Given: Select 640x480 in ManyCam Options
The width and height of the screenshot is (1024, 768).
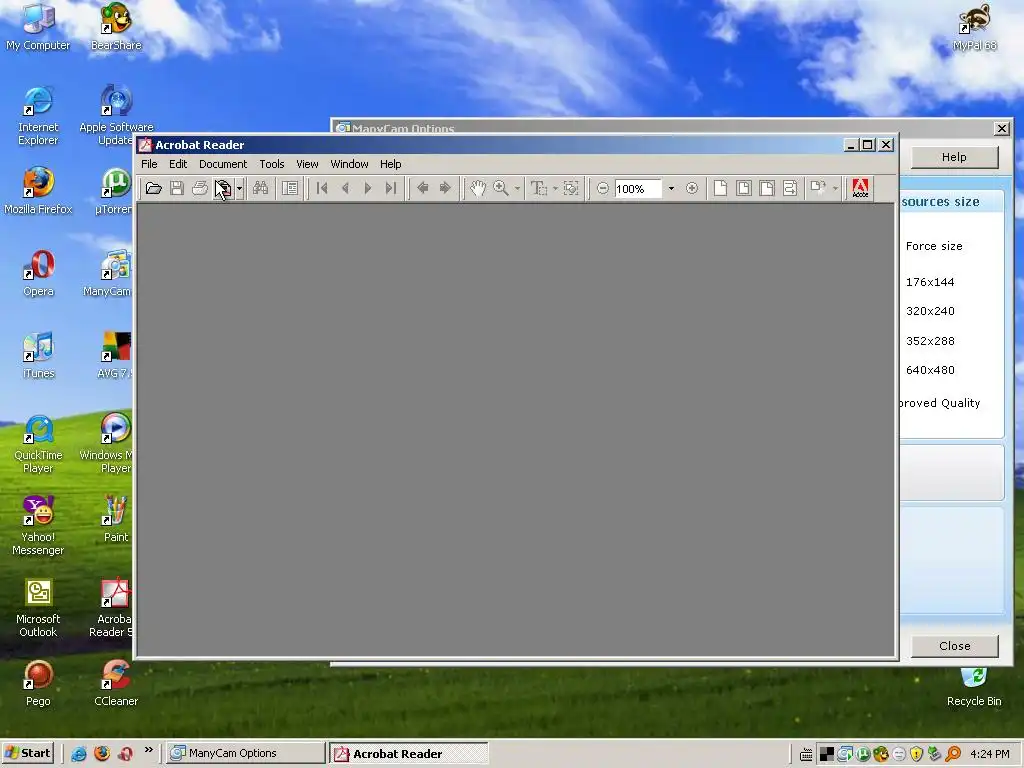Looking at the screenshot, I should click(x=930, y=370).
